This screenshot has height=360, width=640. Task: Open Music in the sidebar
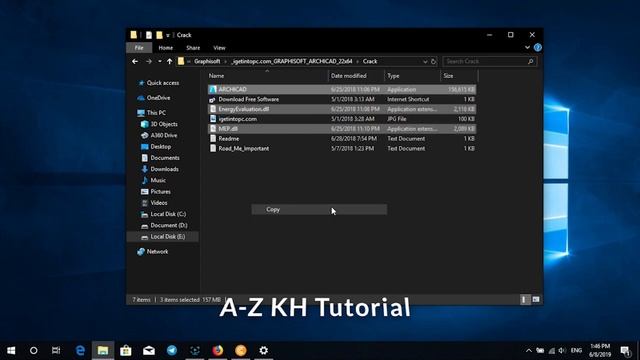158,180
